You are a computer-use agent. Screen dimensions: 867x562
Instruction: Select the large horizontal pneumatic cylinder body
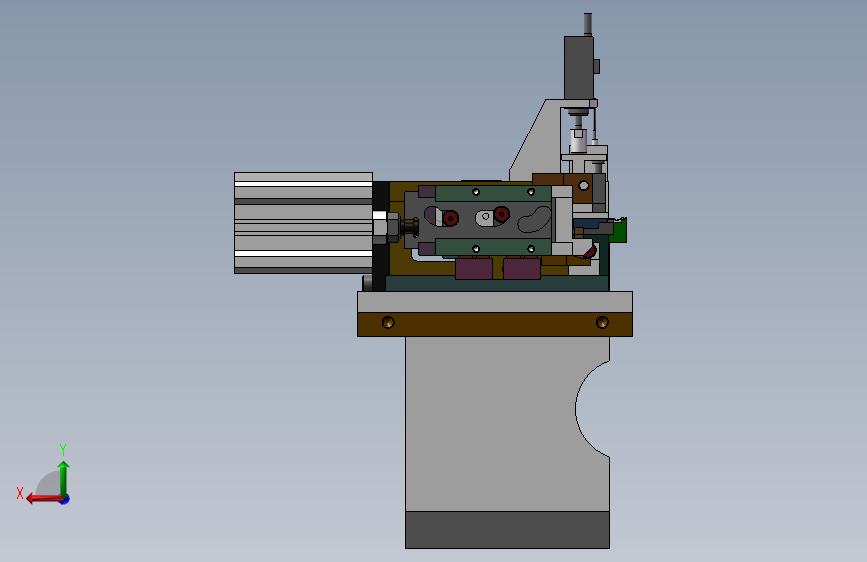(x=303, y=223)
